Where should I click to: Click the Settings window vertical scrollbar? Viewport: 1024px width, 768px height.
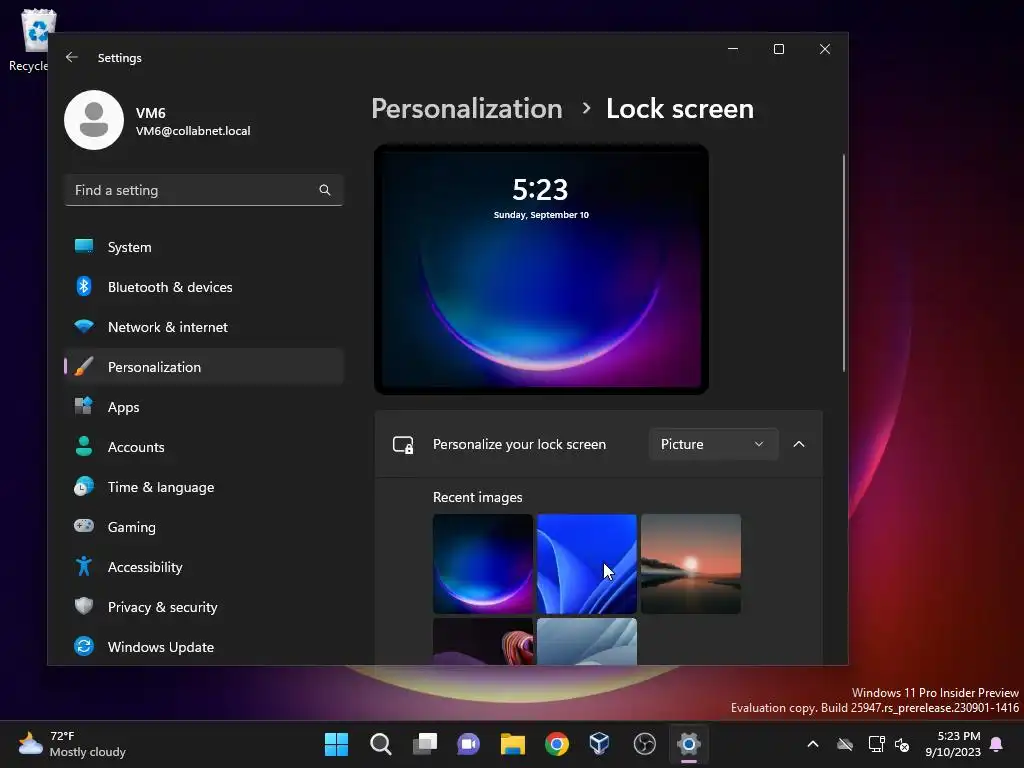[x=844, y=263]
